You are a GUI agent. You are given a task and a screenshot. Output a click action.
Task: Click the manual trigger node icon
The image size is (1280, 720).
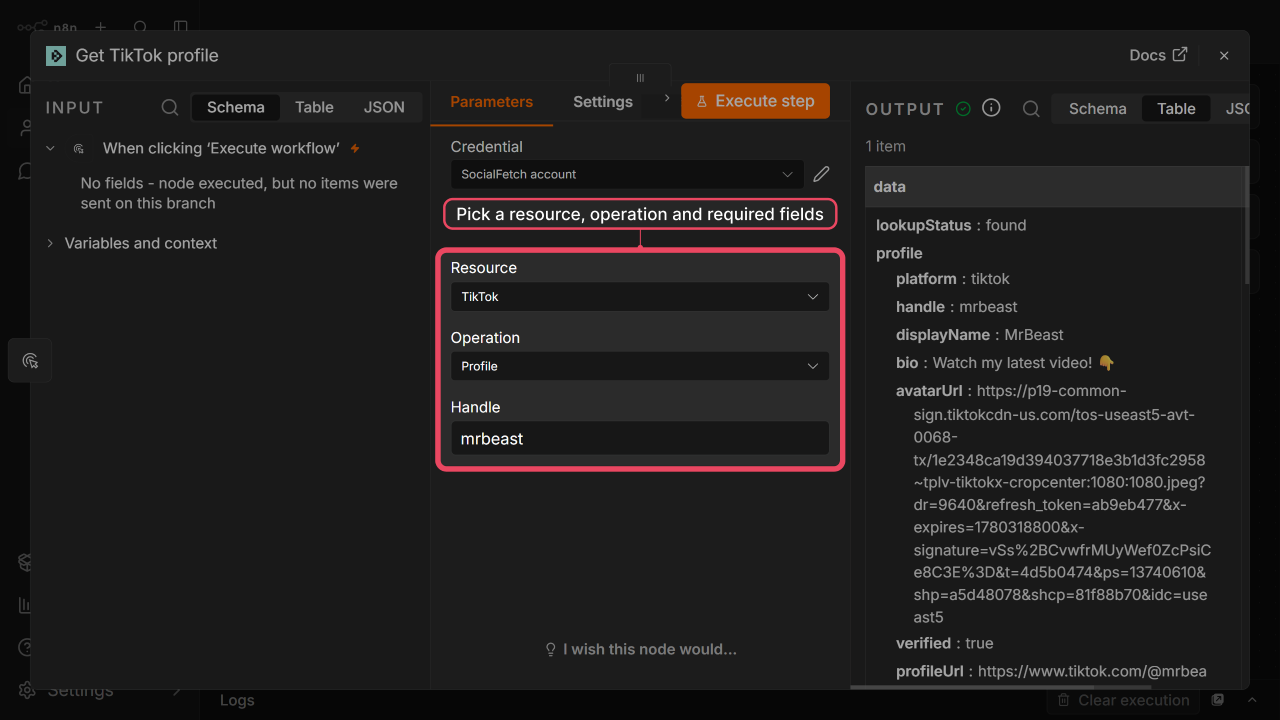(x=79, y=148)
